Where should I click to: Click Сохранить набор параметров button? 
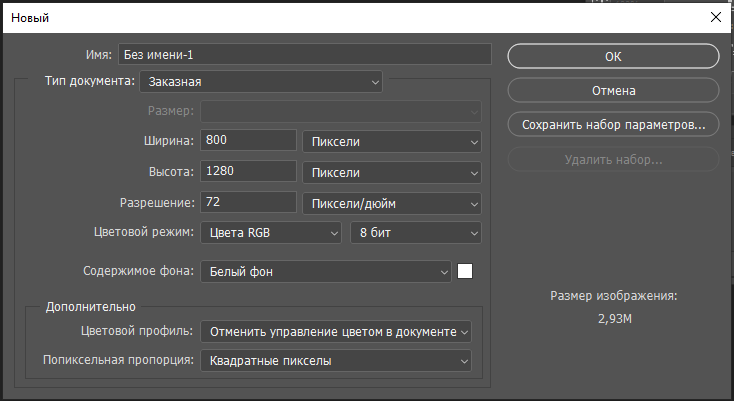(613, 124)
